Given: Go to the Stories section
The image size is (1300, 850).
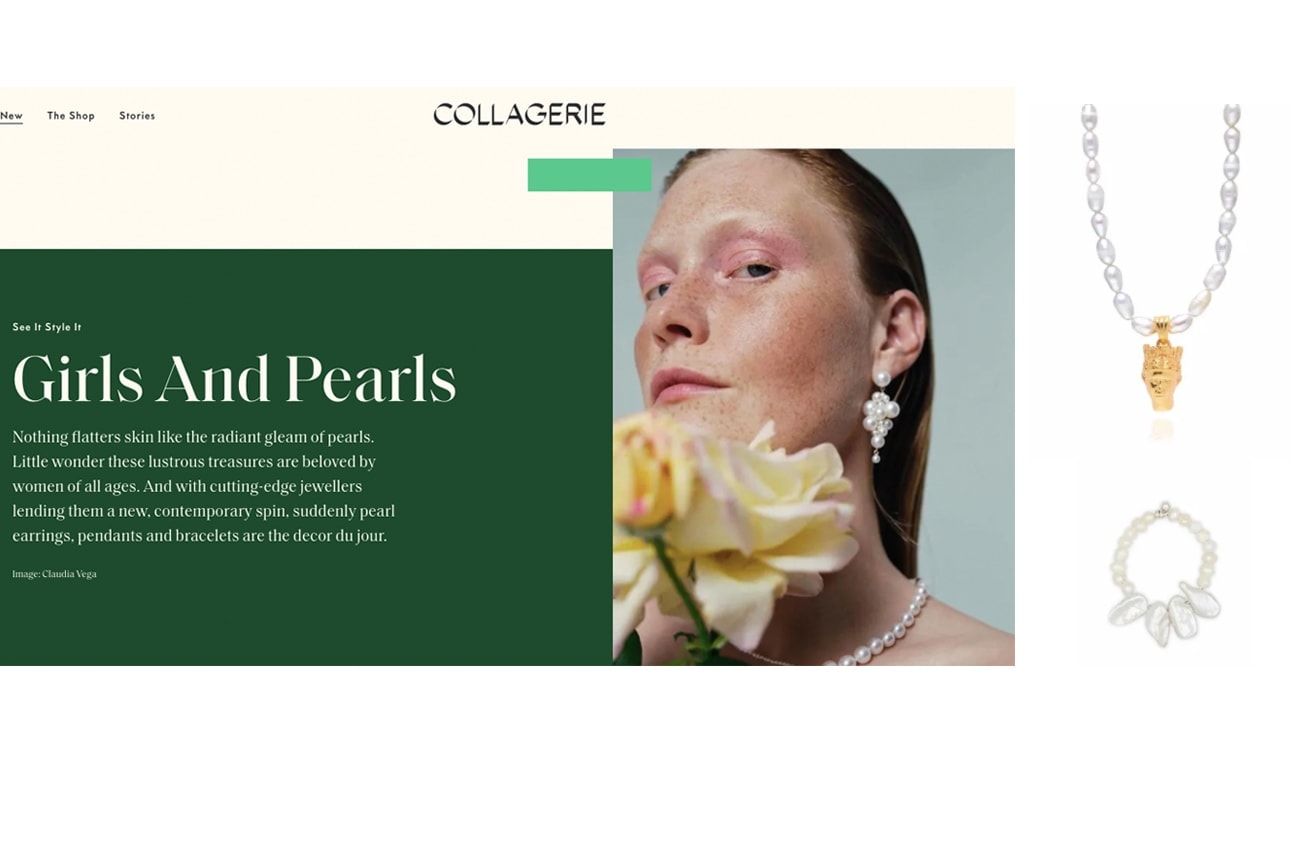Looking at the screenshot, I should pos(137,116).
